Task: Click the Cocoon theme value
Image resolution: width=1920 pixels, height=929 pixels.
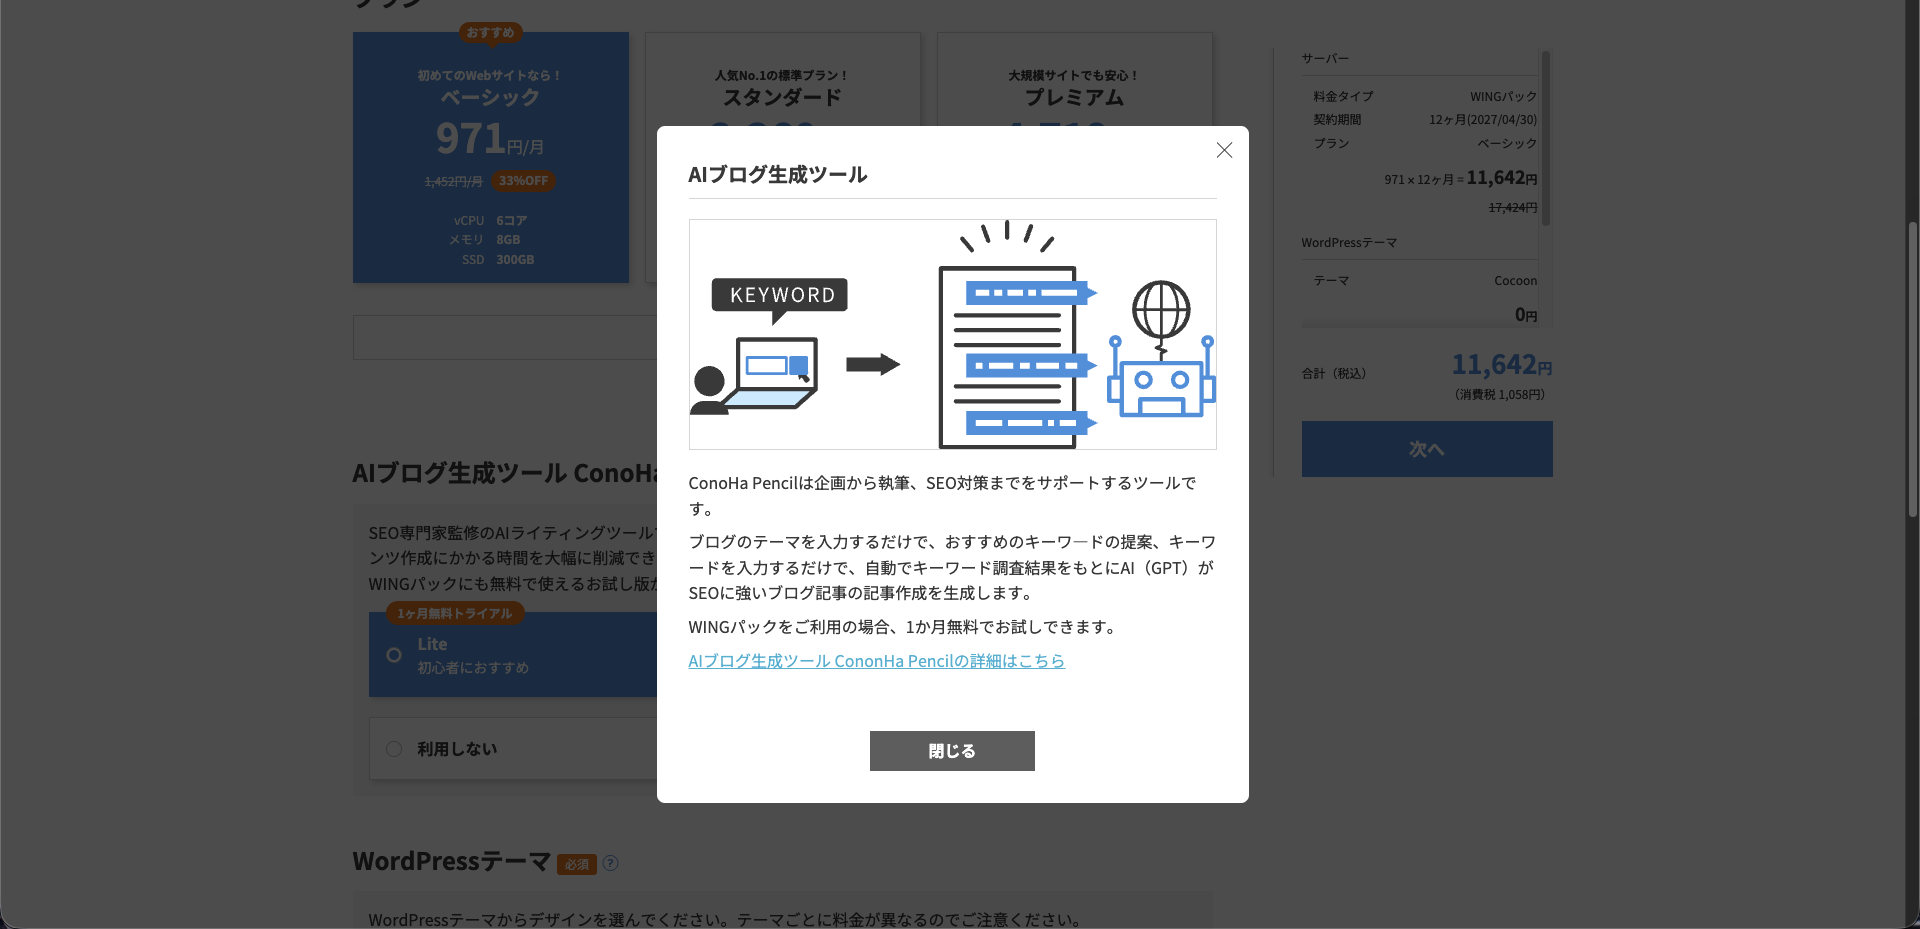Action: click(x=1515, y=281)
